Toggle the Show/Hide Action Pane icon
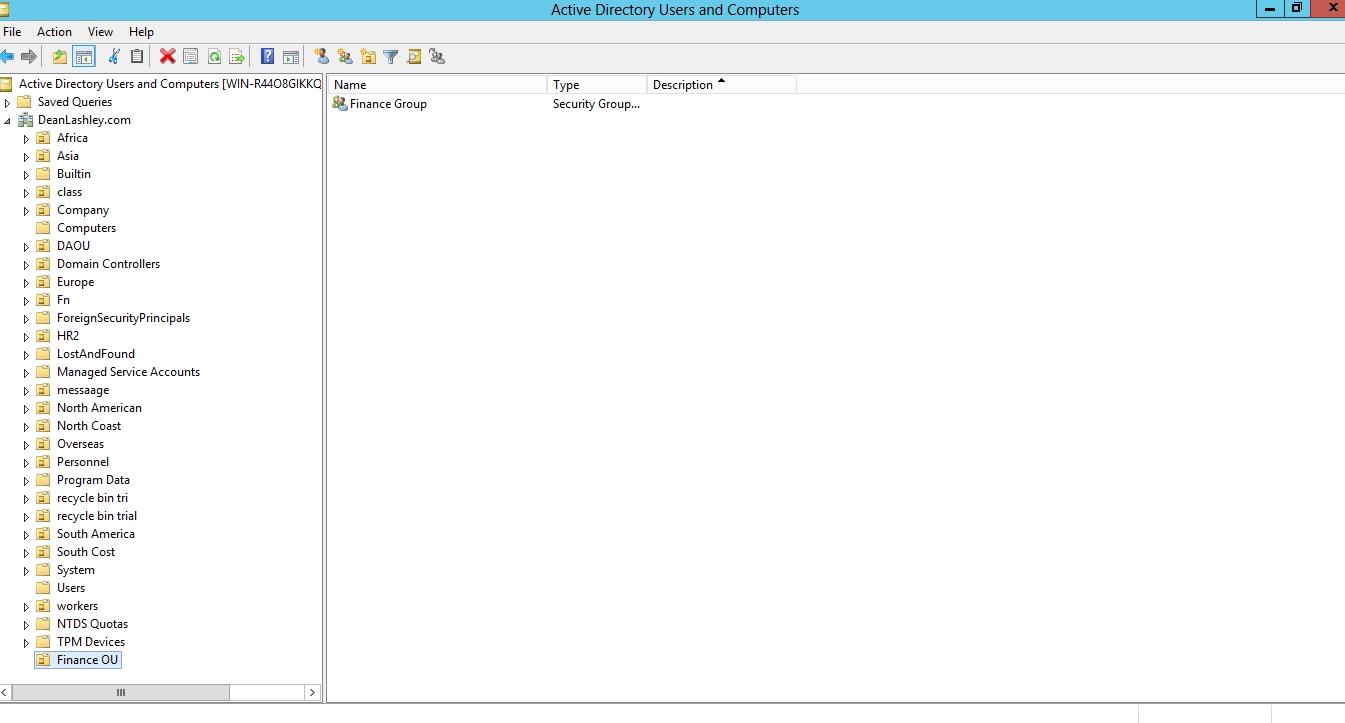This screenshot has width=1345, height=723. (291, 57)
